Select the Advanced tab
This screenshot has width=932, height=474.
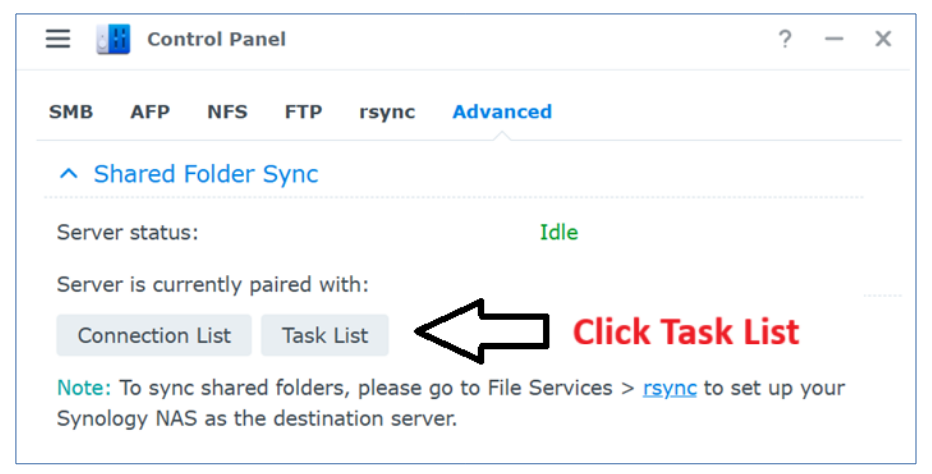pos(502,112)
